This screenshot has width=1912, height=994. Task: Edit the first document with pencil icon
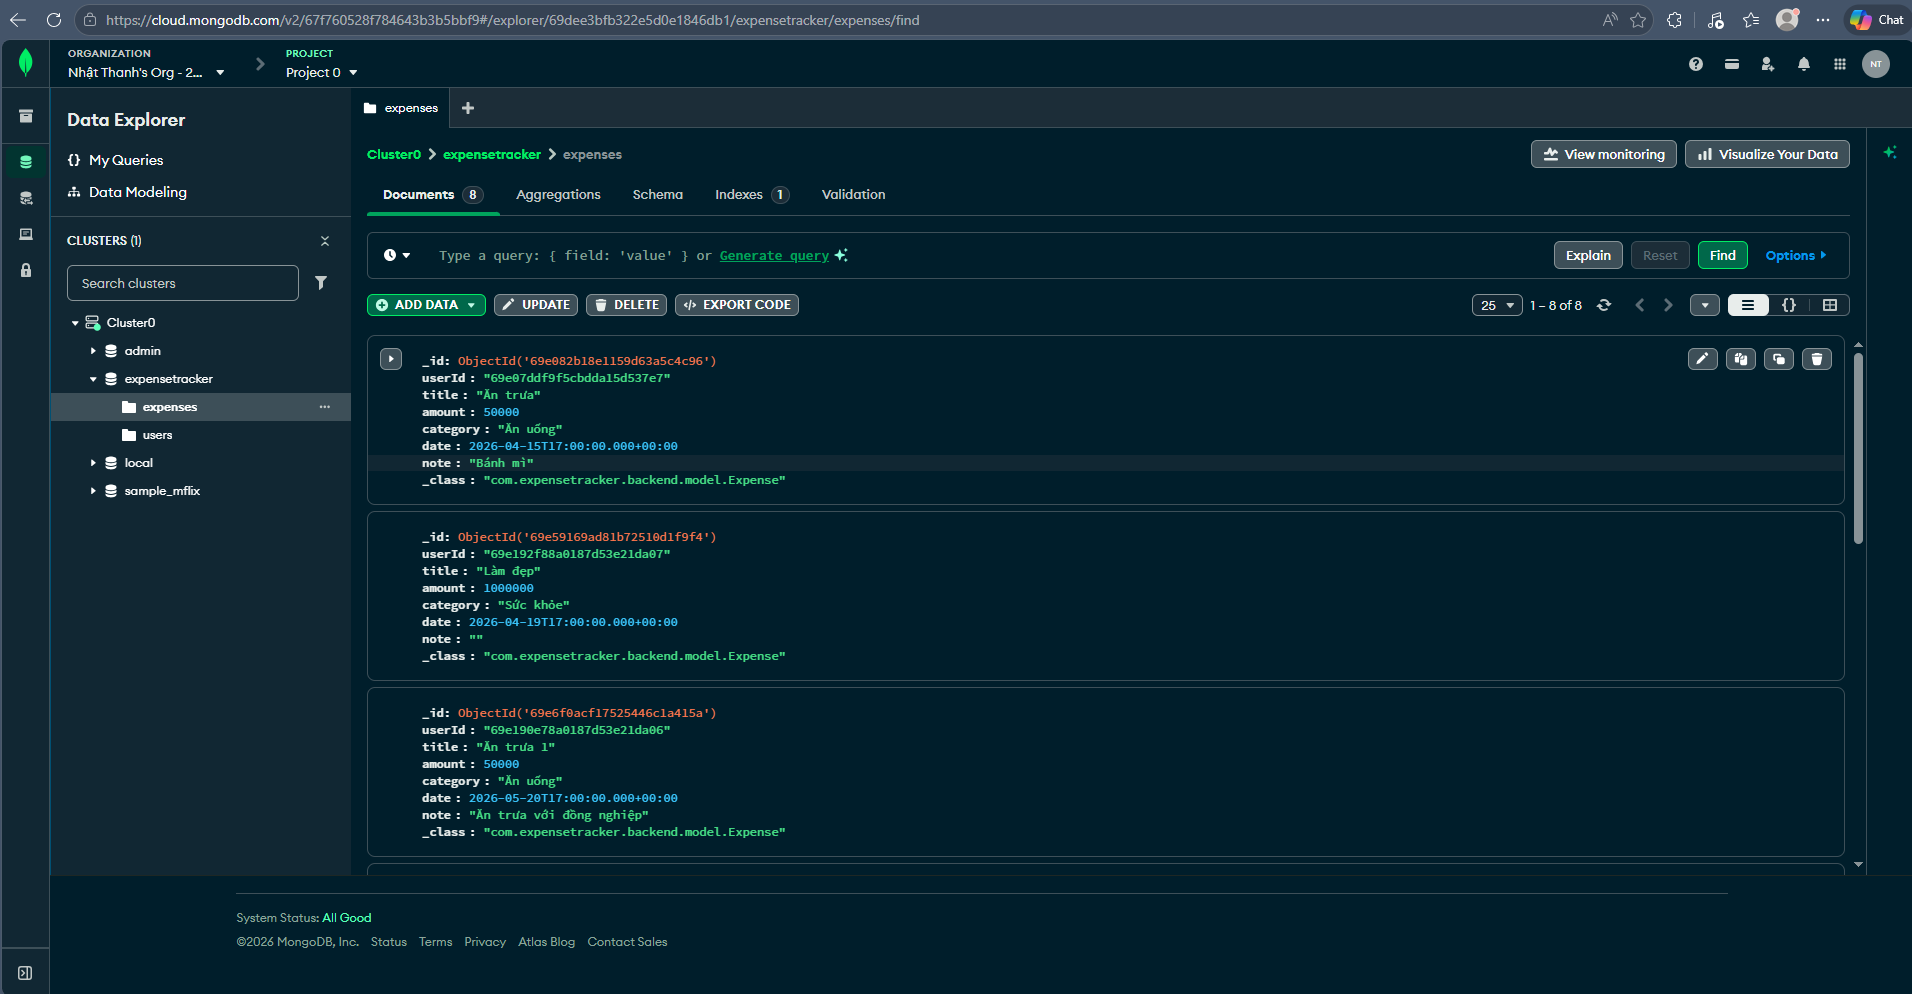click(1703, 359)
